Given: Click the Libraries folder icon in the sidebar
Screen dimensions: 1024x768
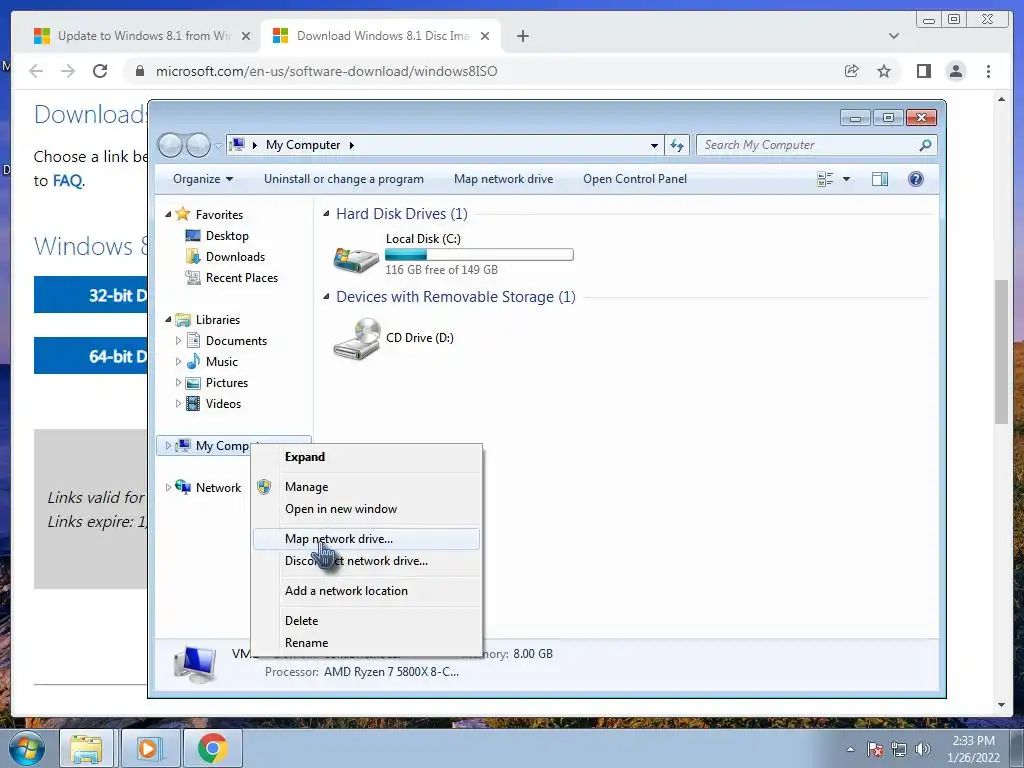Looking at the screenshot, I should (x=183, y=319).
